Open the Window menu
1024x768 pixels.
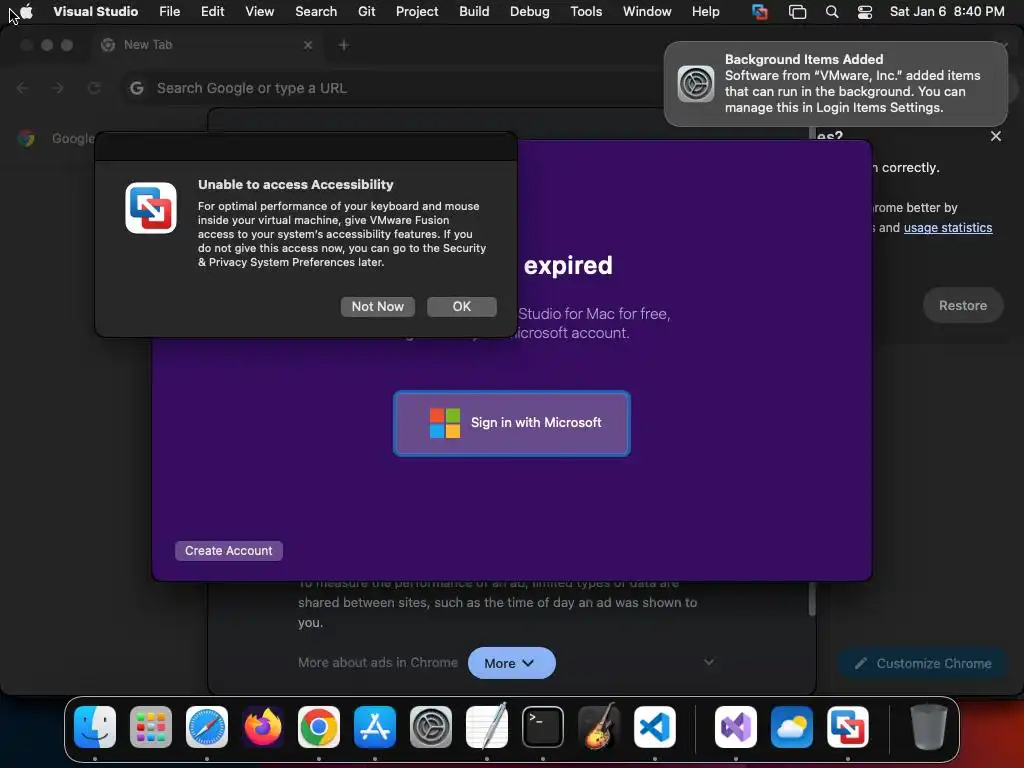coord(647,11)
